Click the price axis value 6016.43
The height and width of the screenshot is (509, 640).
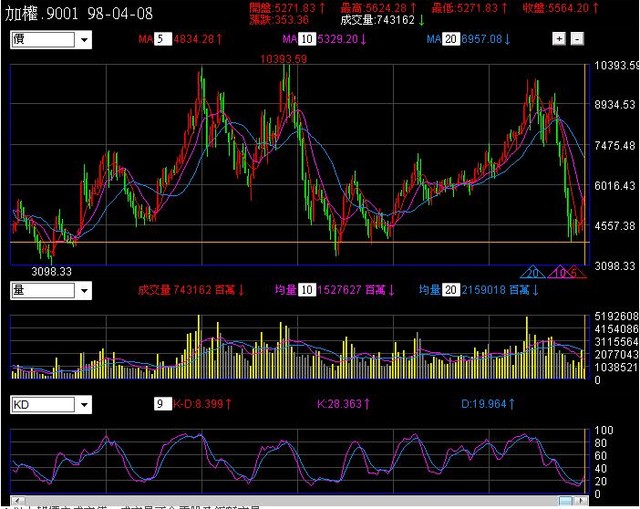coord(615,186)
